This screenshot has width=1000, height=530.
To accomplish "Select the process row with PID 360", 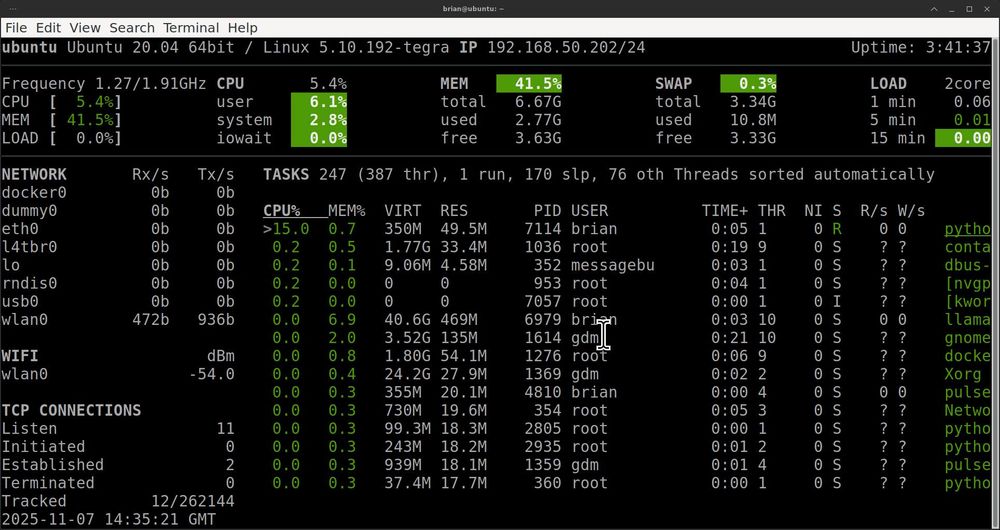I will tap(627, 483).
